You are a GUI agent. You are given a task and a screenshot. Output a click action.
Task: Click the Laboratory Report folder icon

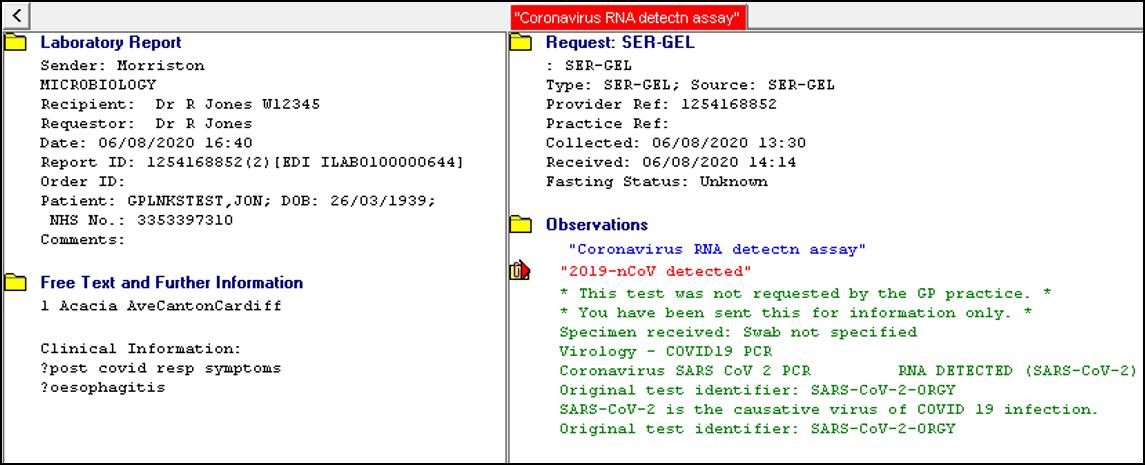tap(14, 43)
